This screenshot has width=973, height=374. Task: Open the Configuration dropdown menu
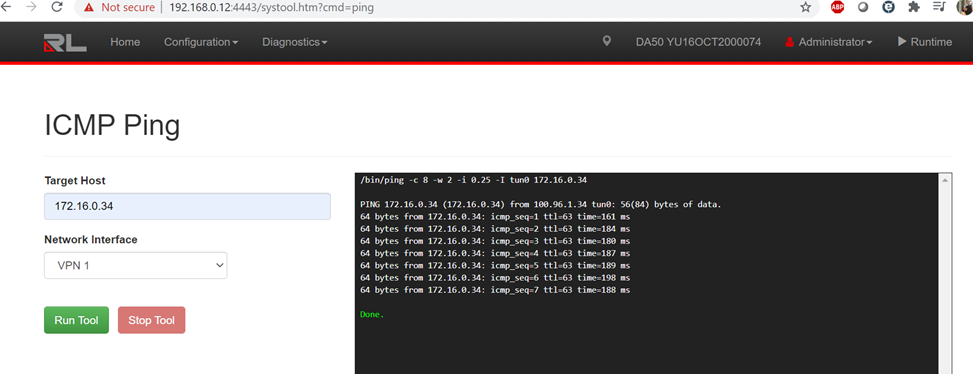201,42
